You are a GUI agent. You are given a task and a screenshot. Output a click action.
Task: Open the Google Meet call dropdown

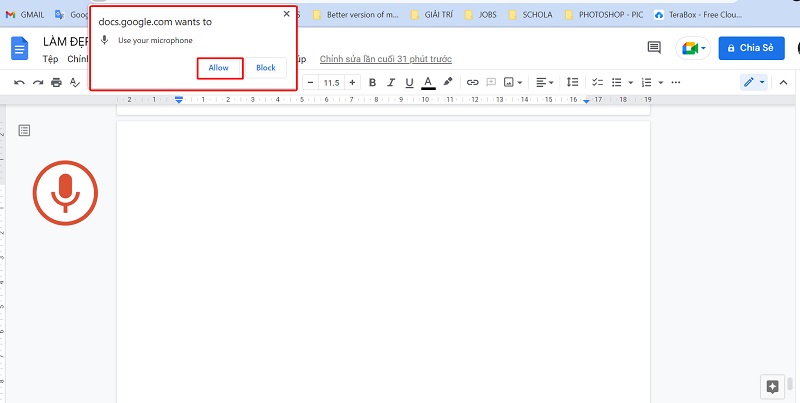pos(693,48)
